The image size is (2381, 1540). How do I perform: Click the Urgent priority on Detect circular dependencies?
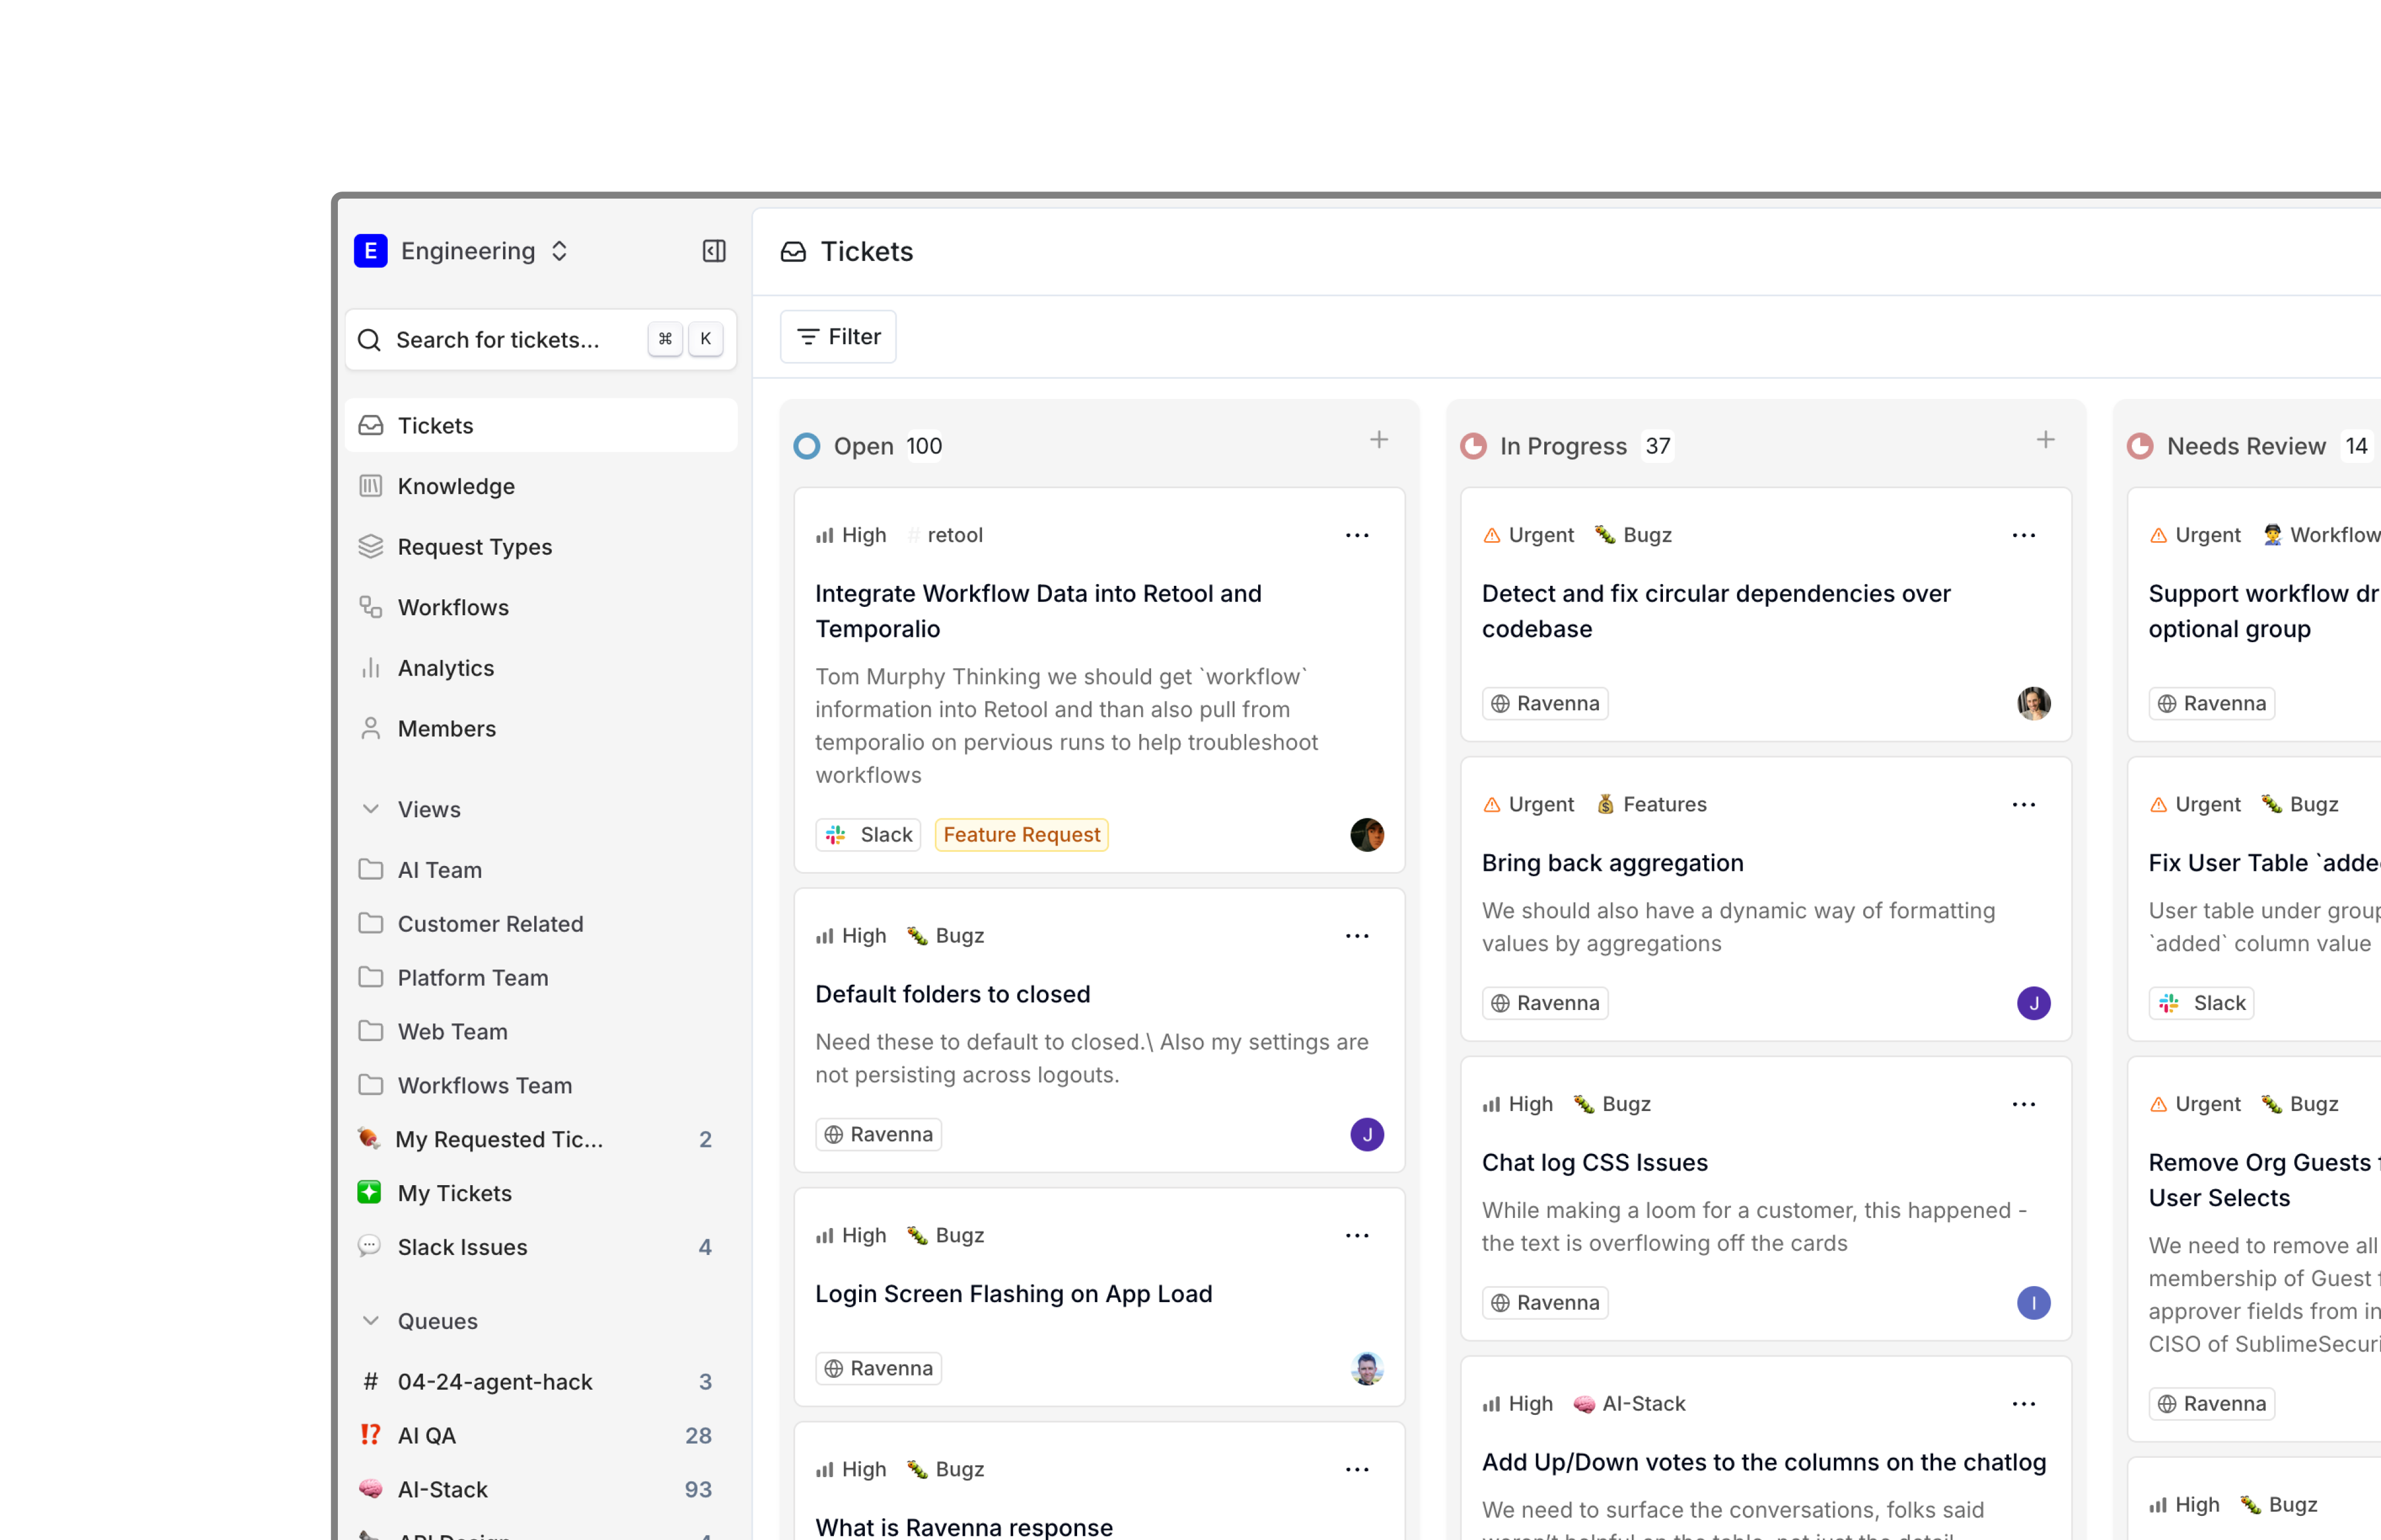(1528, 536)
